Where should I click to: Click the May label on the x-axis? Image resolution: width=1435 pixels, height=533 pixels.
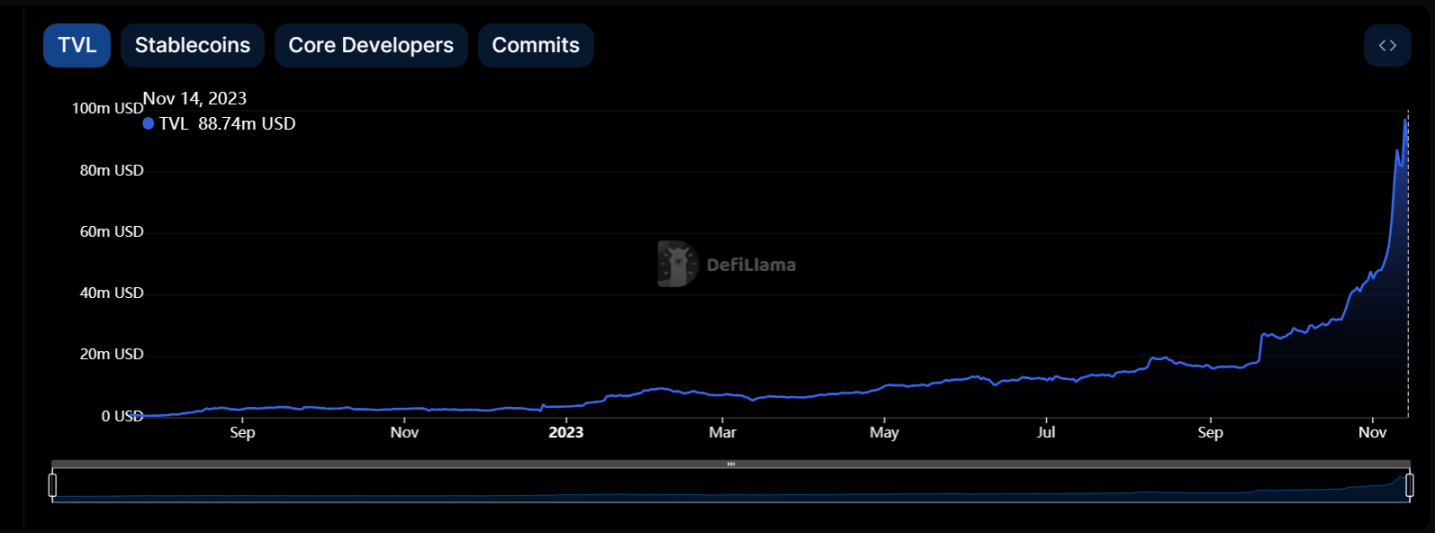[x=884, y=433]
